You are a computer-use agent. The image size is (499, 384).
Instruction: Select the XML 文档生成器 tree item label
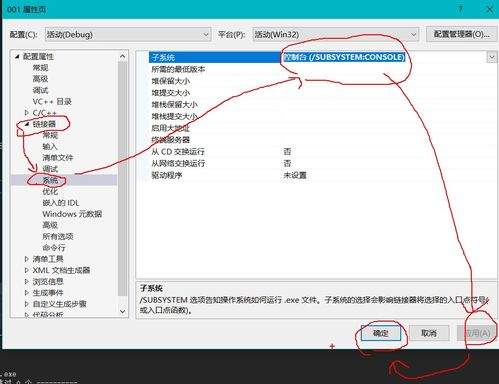(61, 270)
